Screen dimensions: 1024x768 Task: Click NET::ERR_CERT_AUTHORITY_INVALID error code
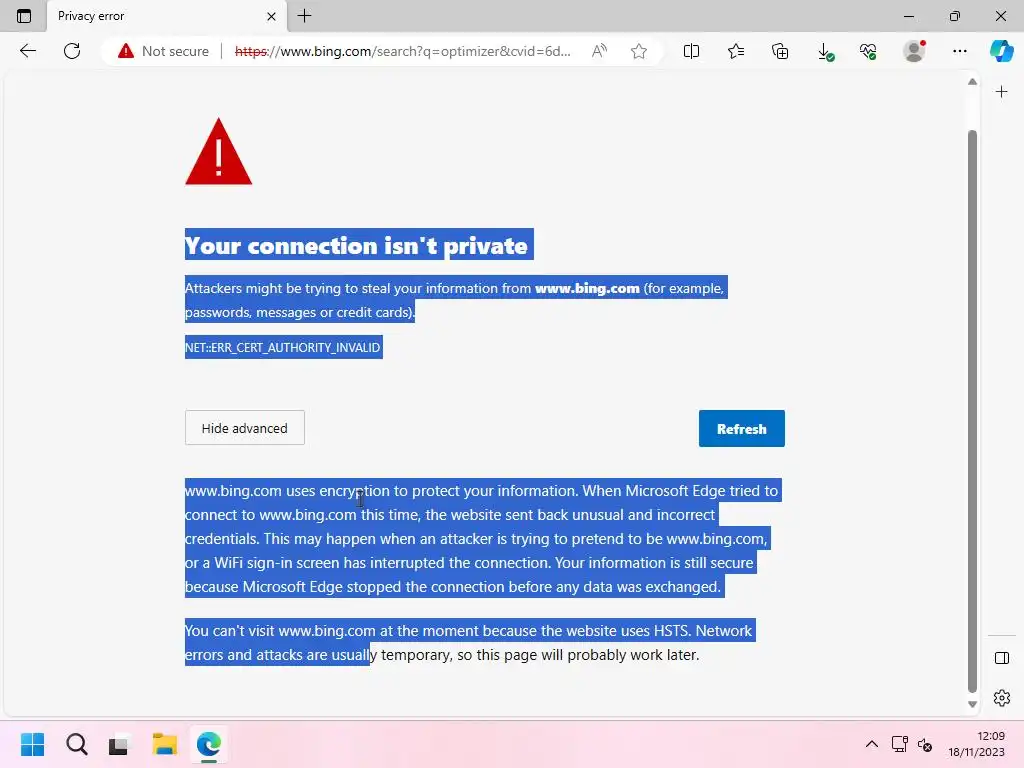tap(283, 347)
